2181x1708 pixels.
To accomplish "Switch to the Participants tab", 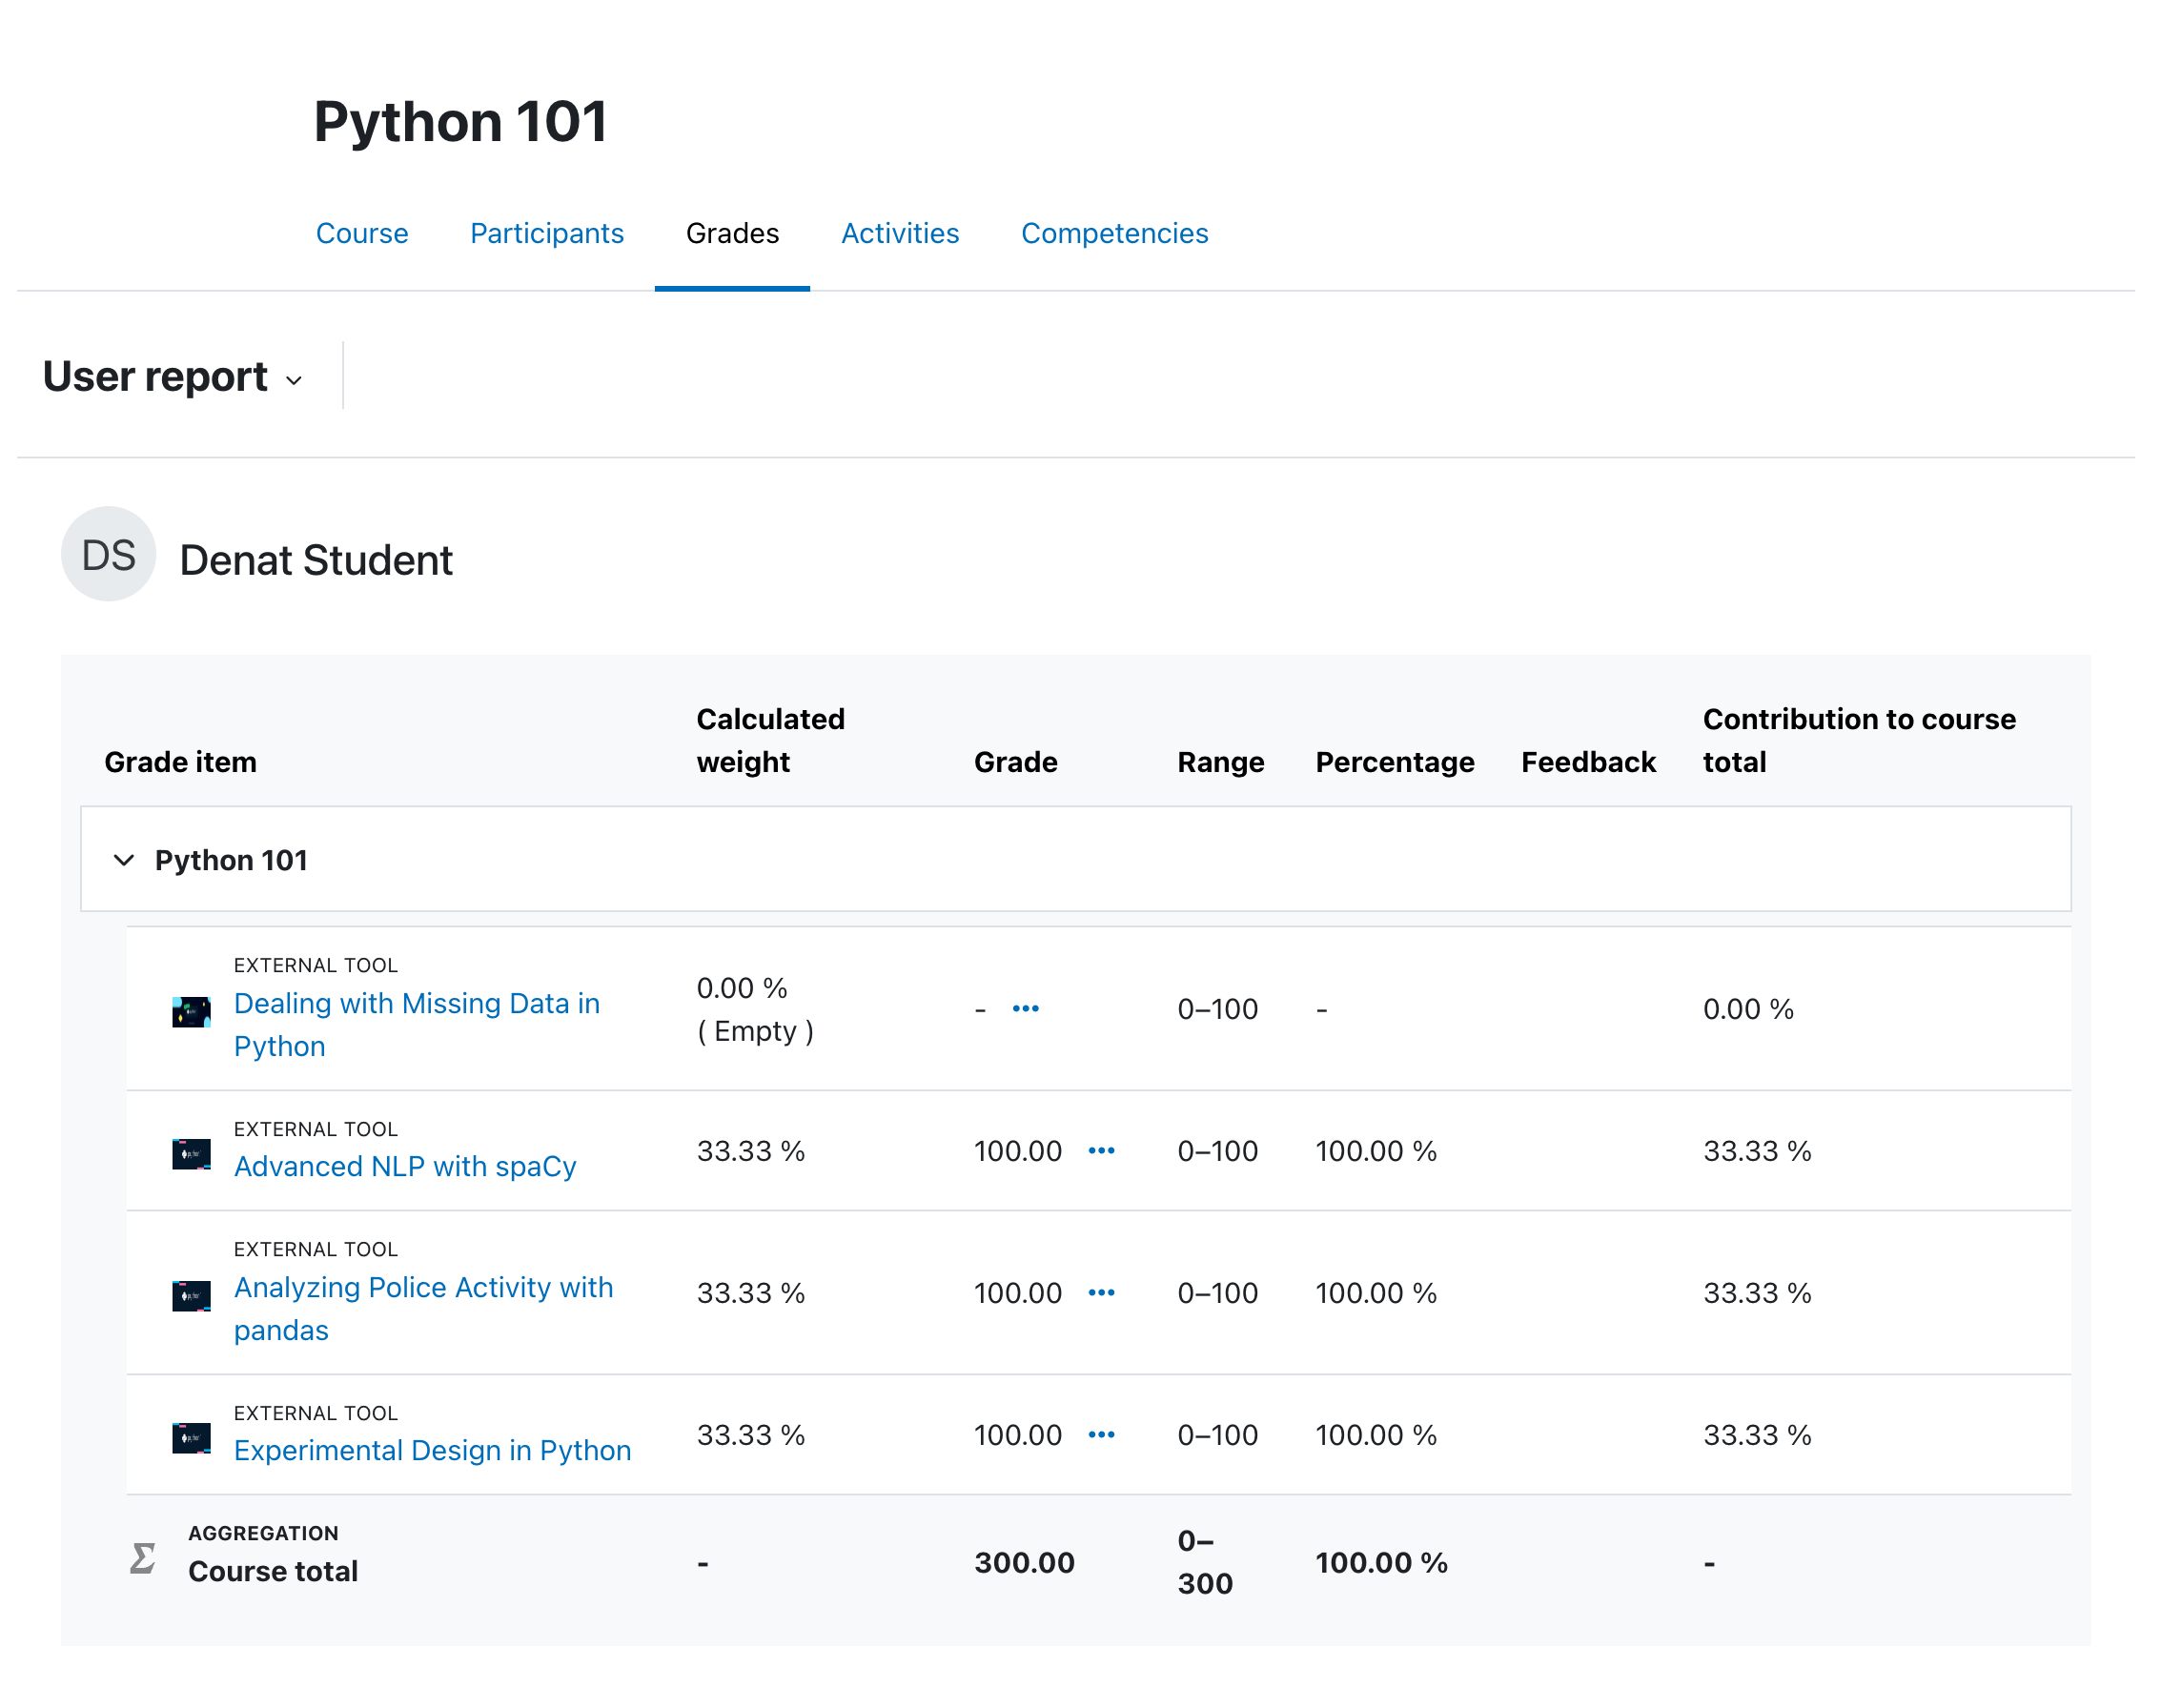I will pyautogui.click(x=546, y=233).
